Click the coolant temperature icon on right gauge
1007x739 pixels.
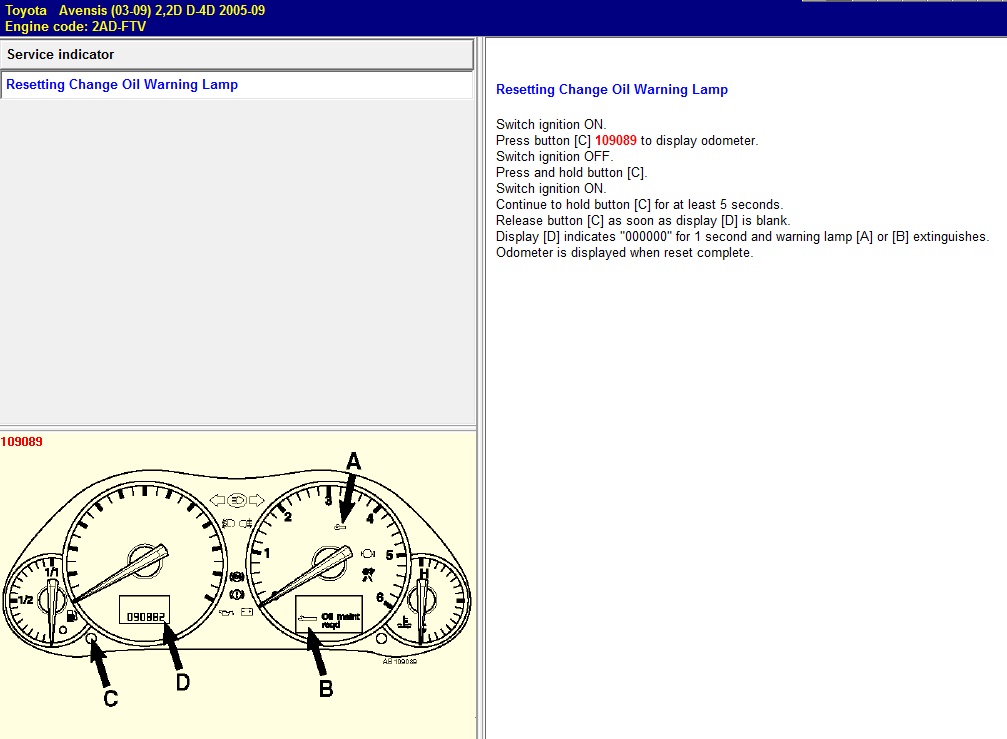pyautogui.click(x=406, y=621)
